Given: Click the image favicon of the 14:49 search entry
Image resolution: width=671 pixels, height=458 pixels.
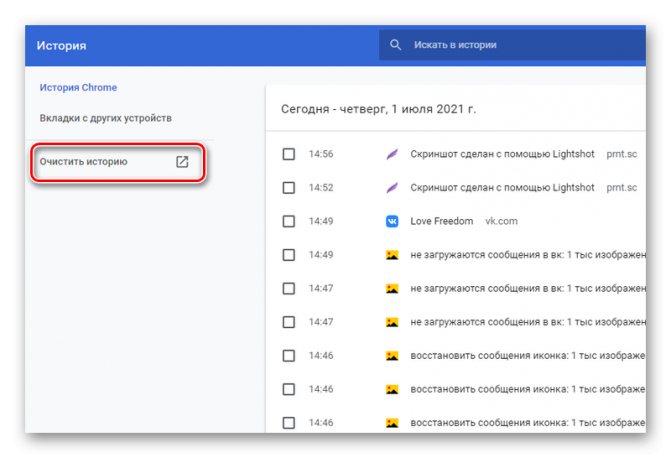Looking at the screenshot, I should coord(392,255).
